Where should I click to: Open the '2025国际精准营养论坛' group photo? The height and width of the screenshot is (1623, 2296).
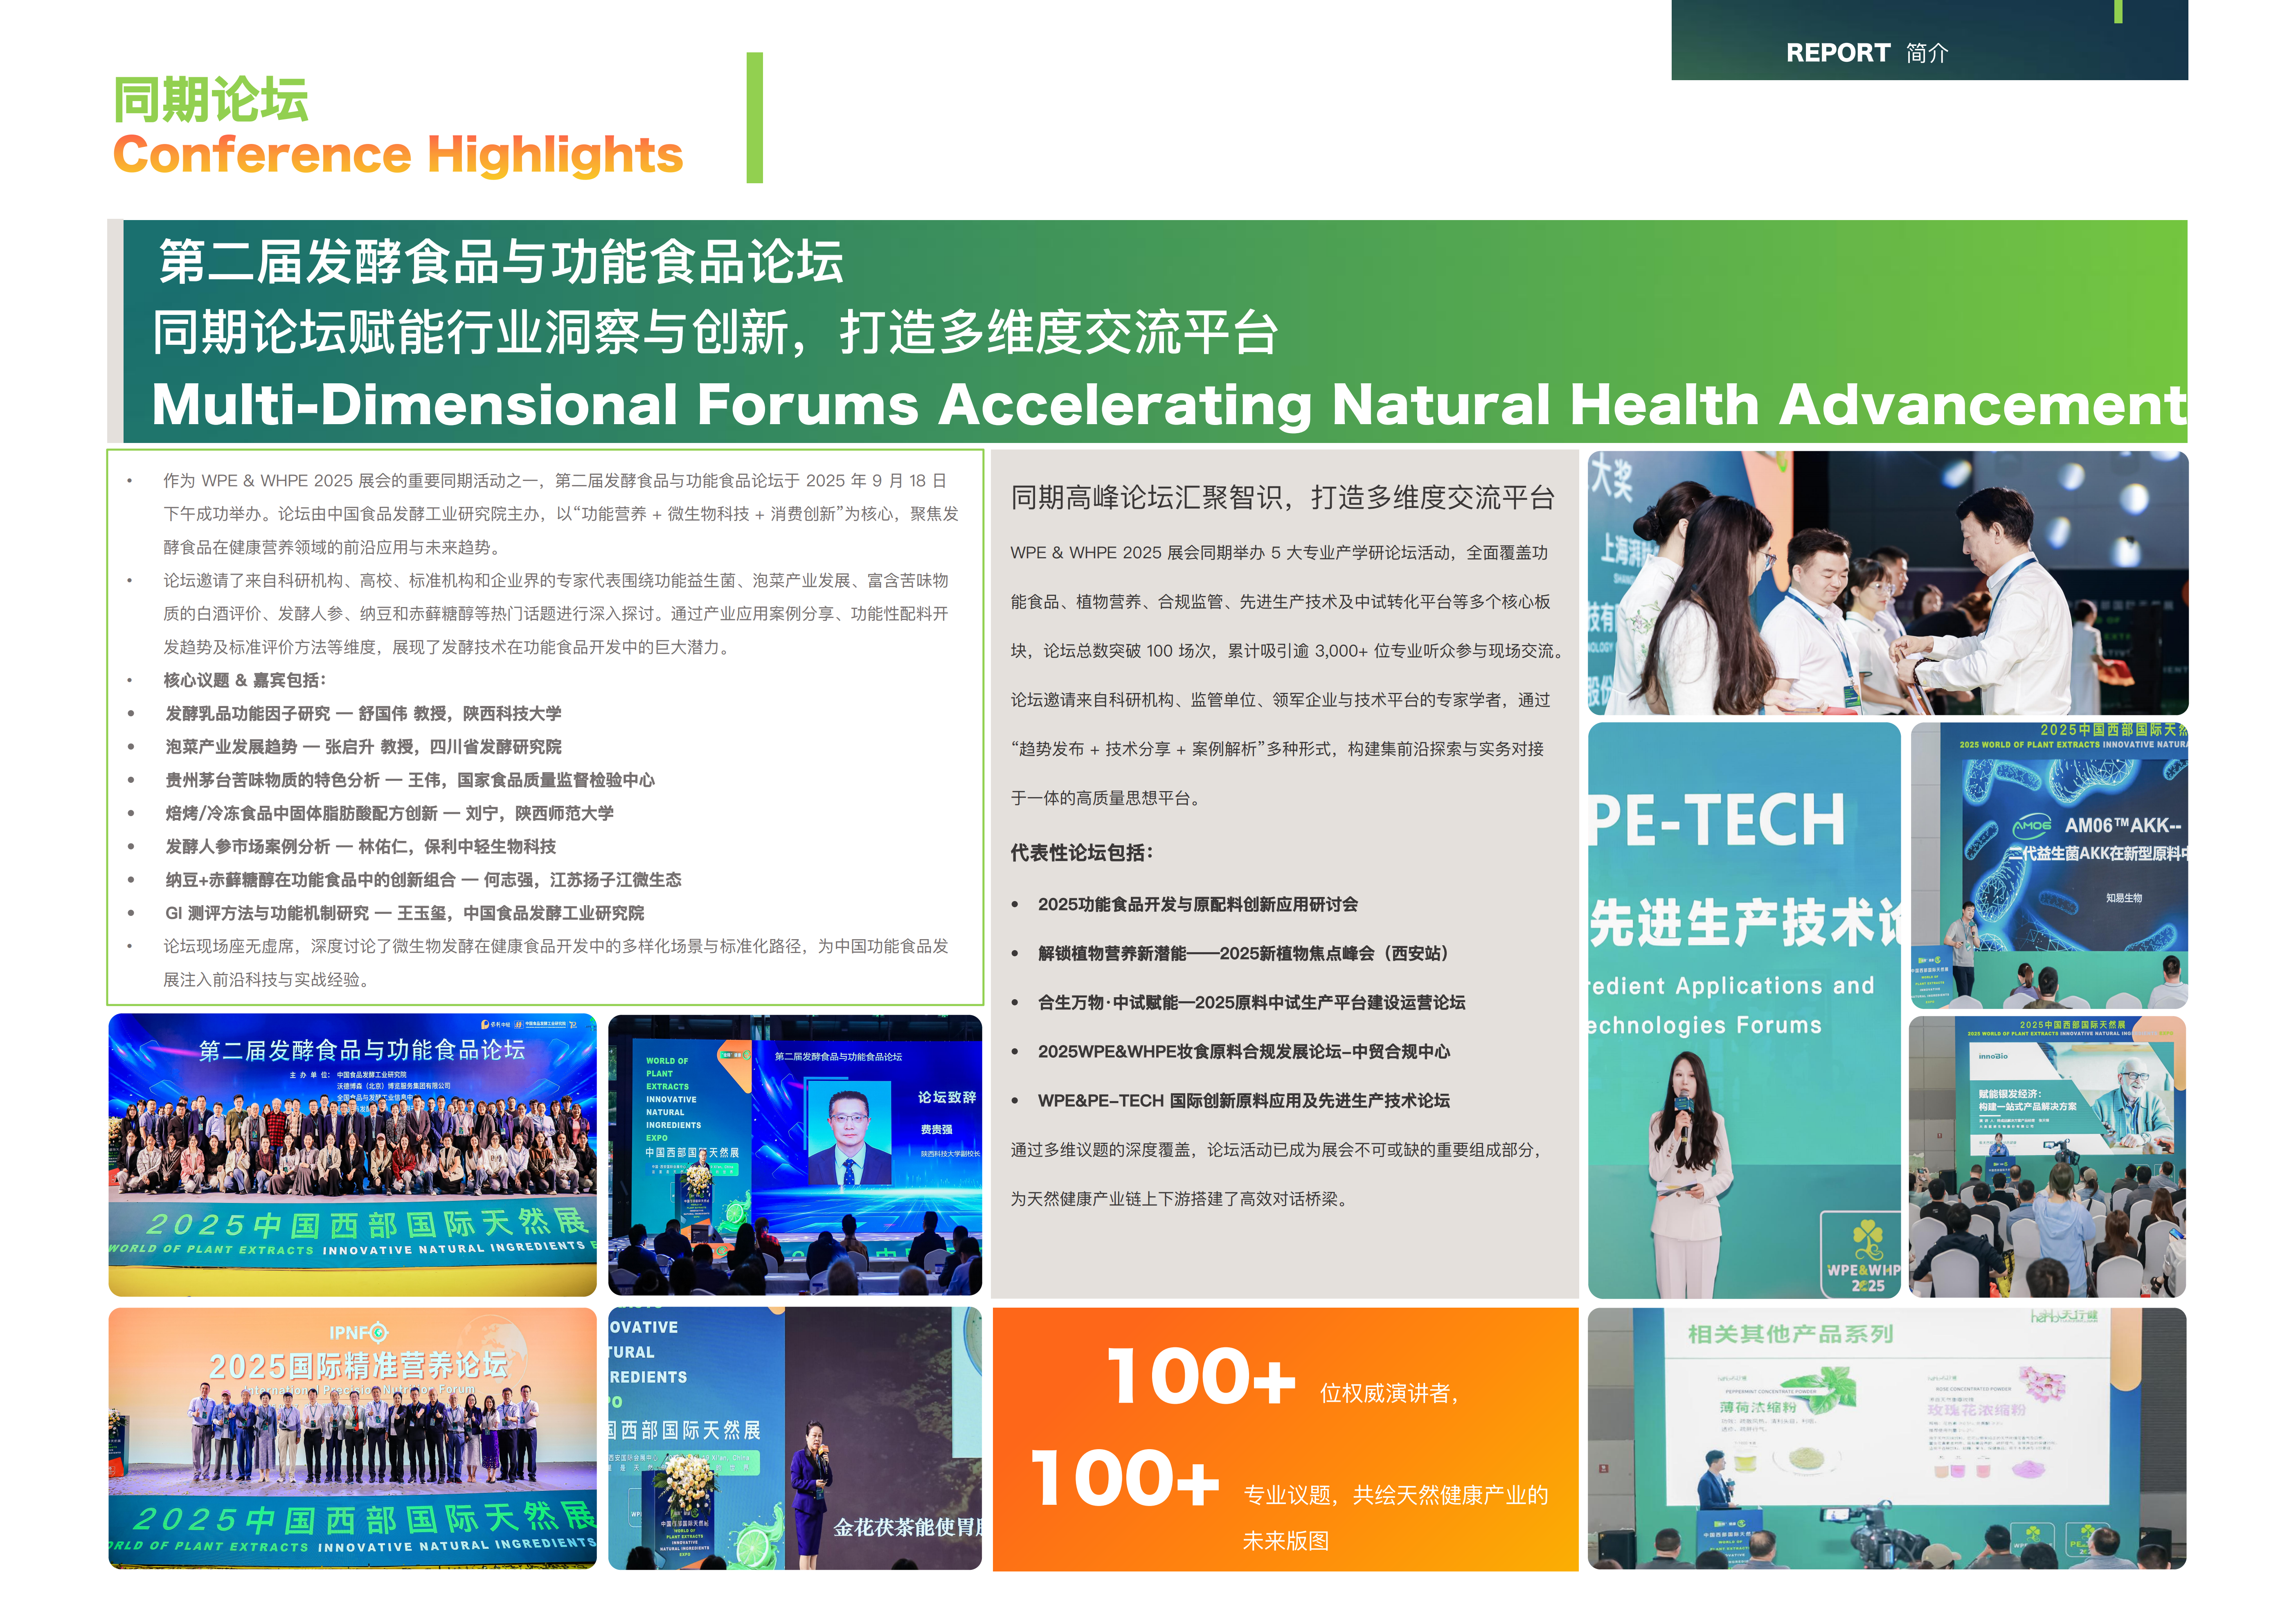pyautogui.click(x=352, y=1438)
